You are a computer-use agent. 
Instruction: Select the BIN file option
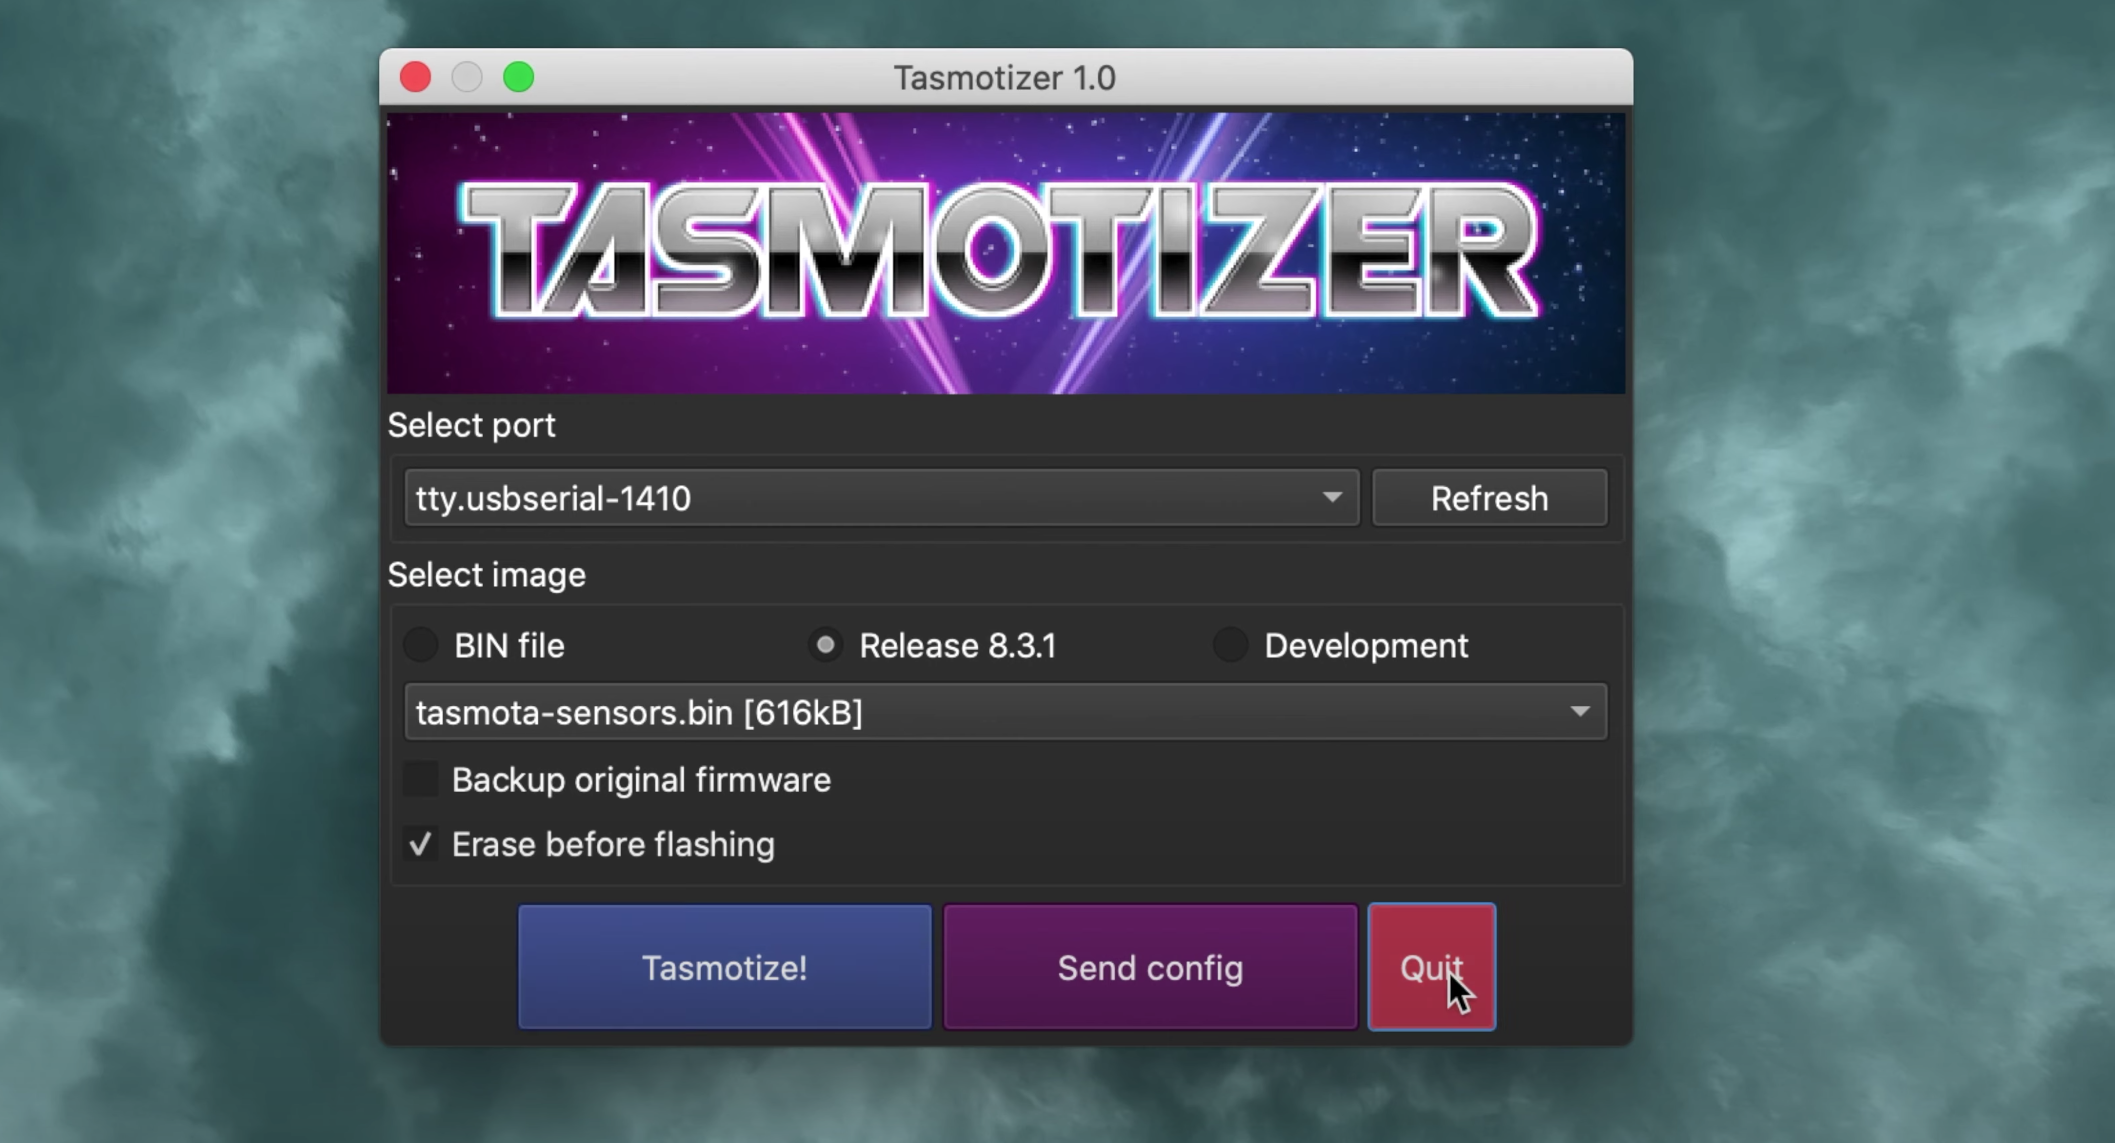[420, 645]
